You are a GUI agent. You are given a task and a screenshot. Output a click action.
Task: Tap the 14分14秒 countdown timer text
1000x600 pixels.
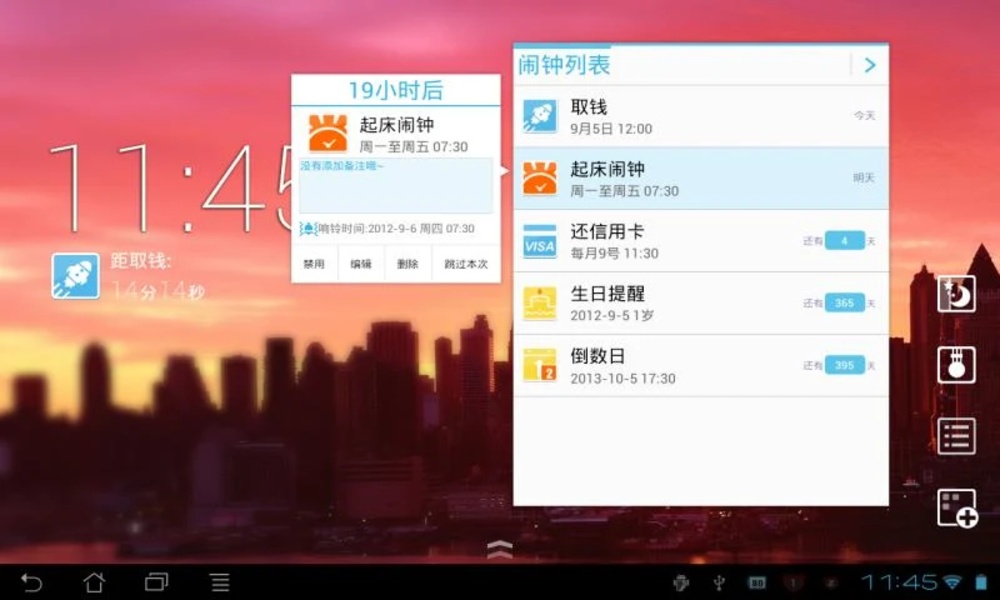point(158,291)
